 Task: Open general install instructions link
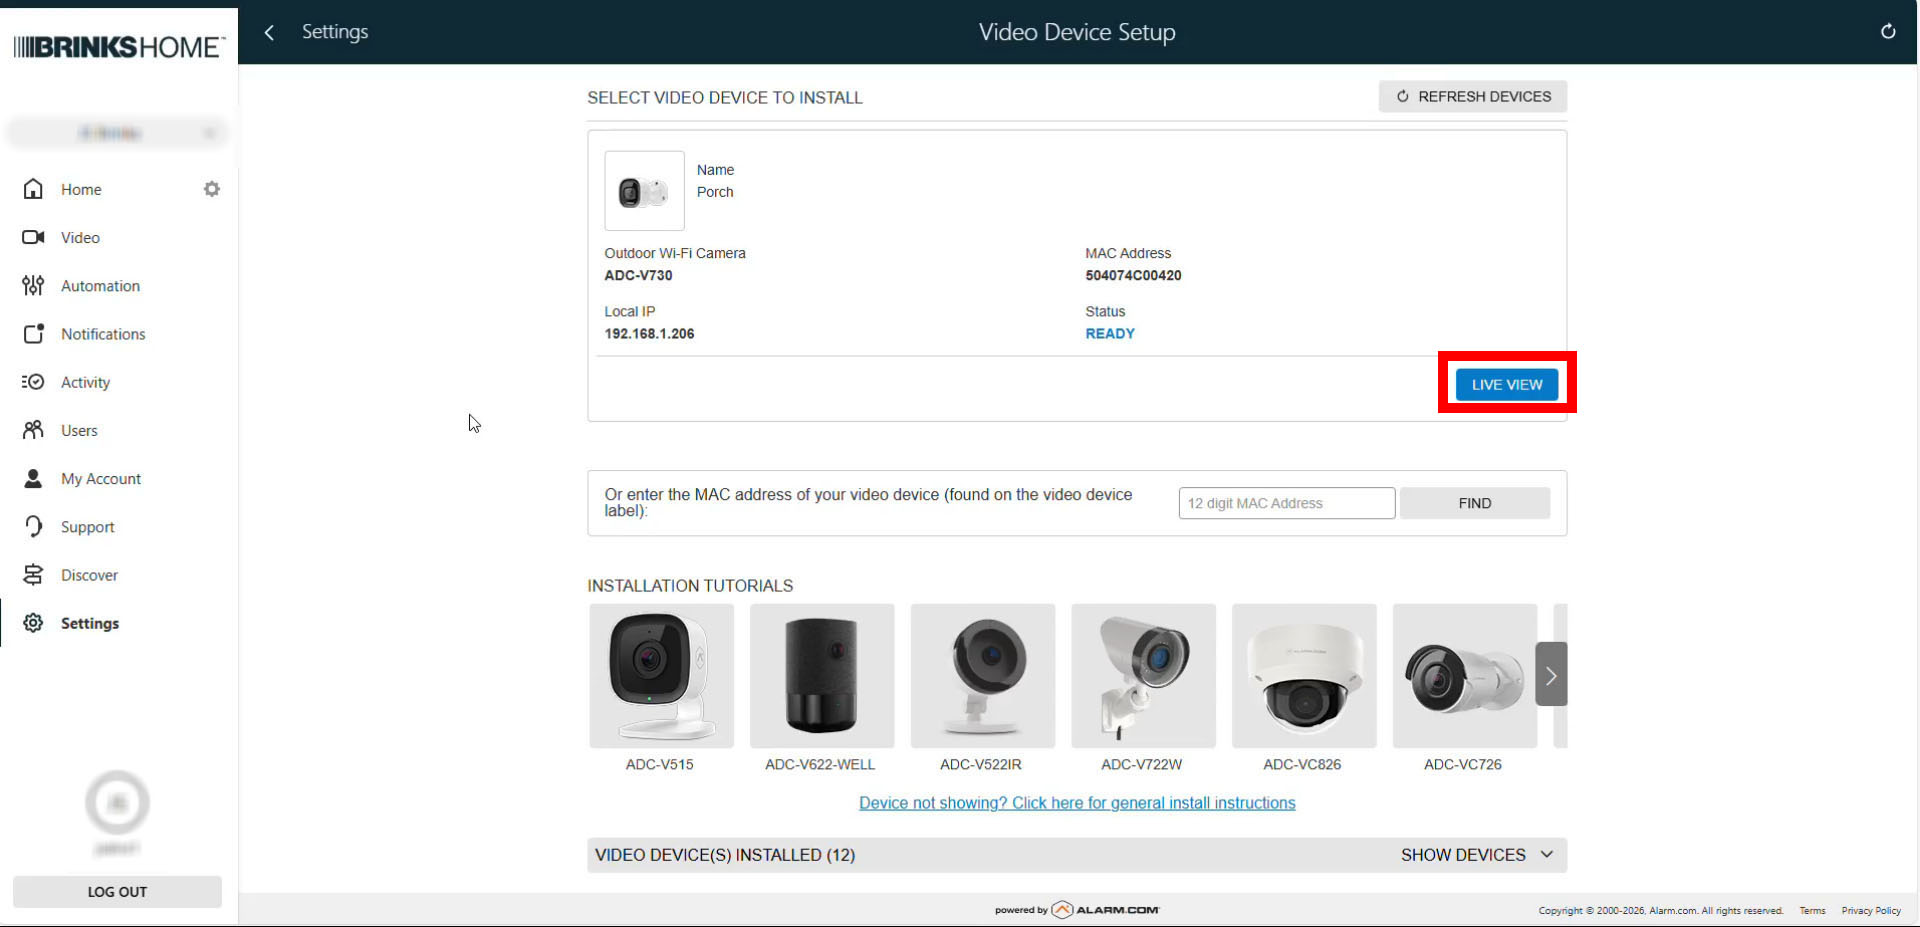click(x=1077, y=803)
